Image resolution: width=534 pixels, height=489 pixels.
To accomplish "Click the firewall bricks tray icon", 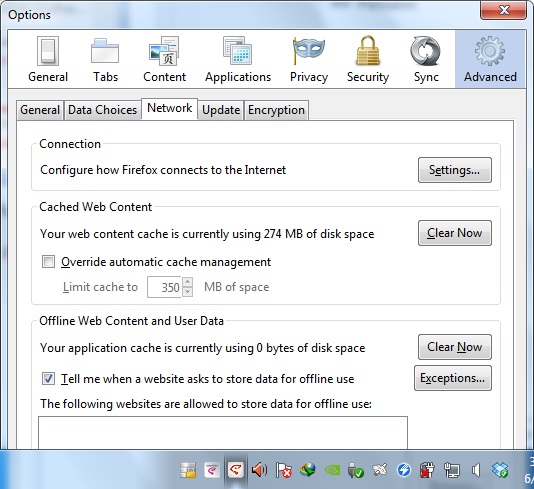I will [188, 471].
